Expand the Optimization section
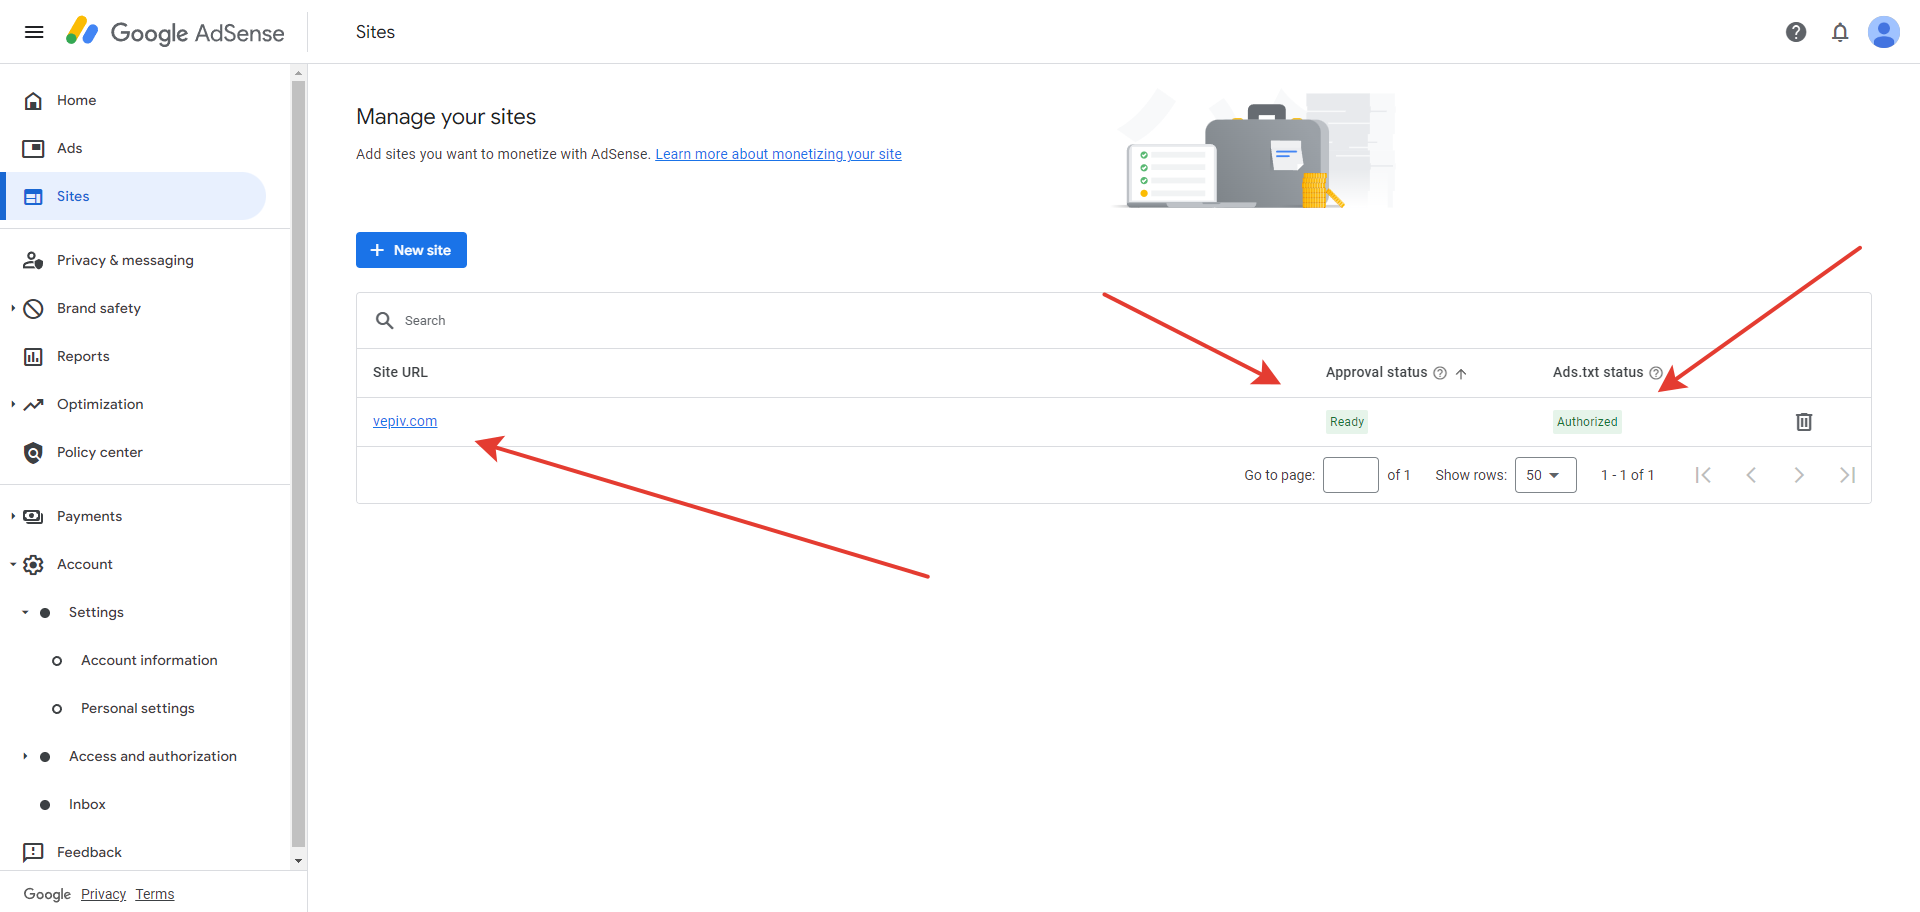The image size is (1920, 912). [x=13, y=404]
